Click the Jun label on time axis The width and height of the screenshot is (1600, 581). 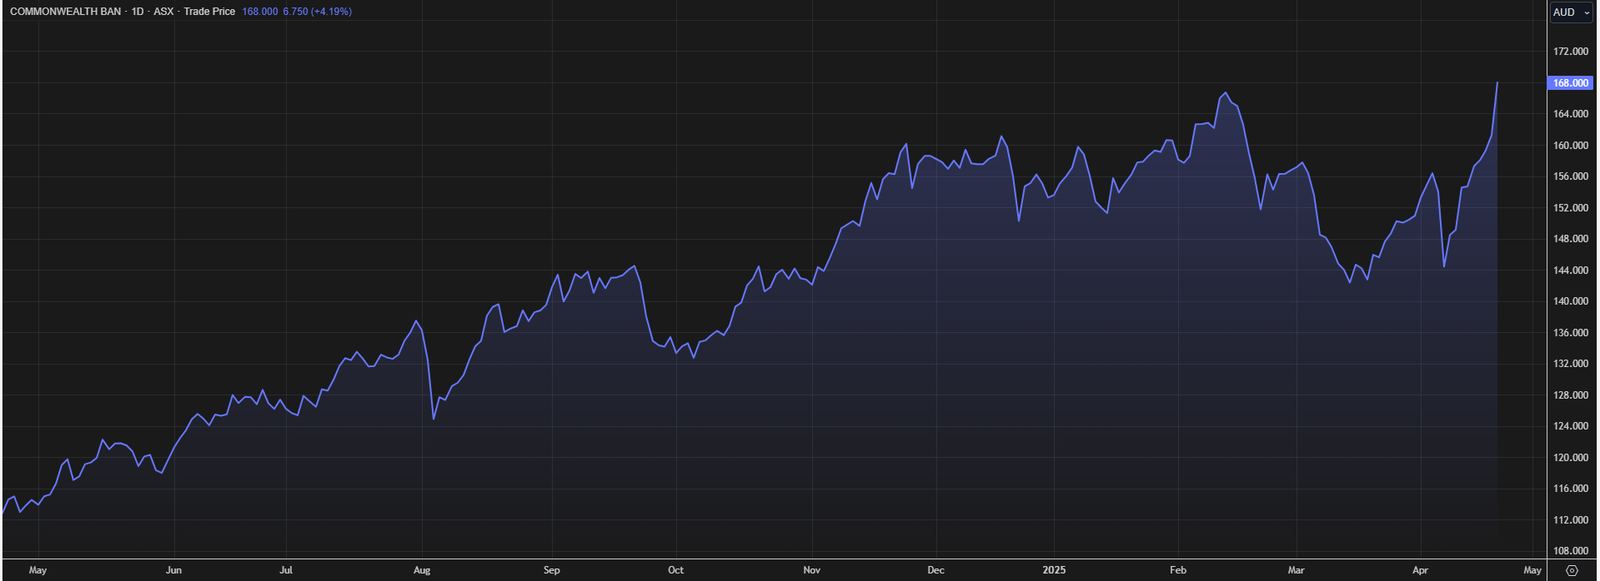coord(174,570)
